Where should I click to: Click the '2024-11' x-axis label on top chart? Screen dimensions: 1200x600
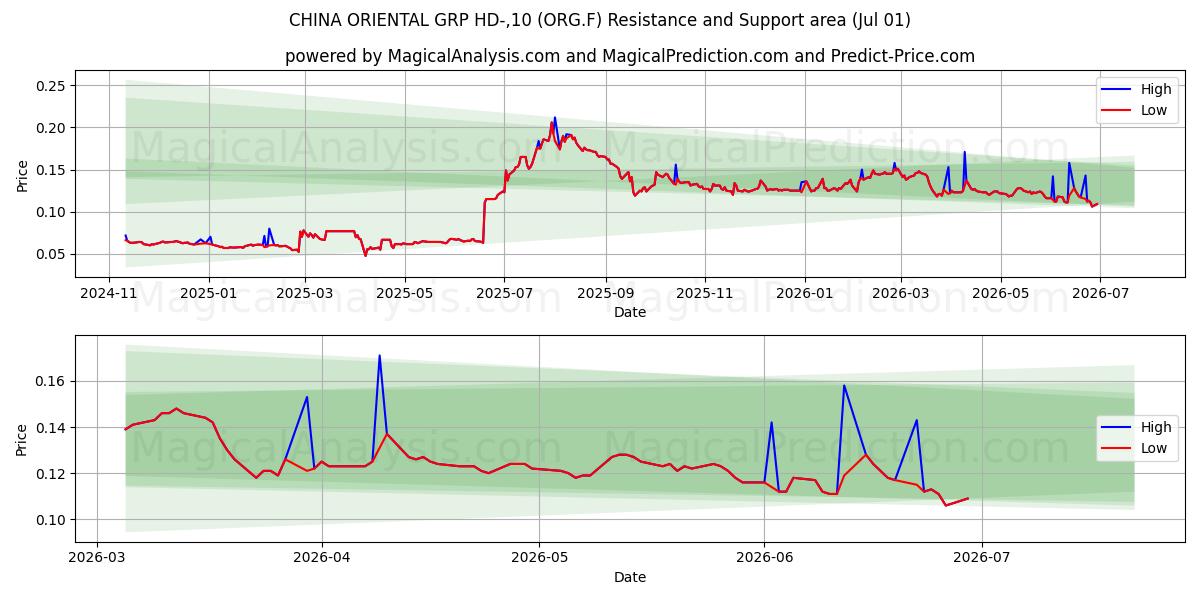(110, 293)
